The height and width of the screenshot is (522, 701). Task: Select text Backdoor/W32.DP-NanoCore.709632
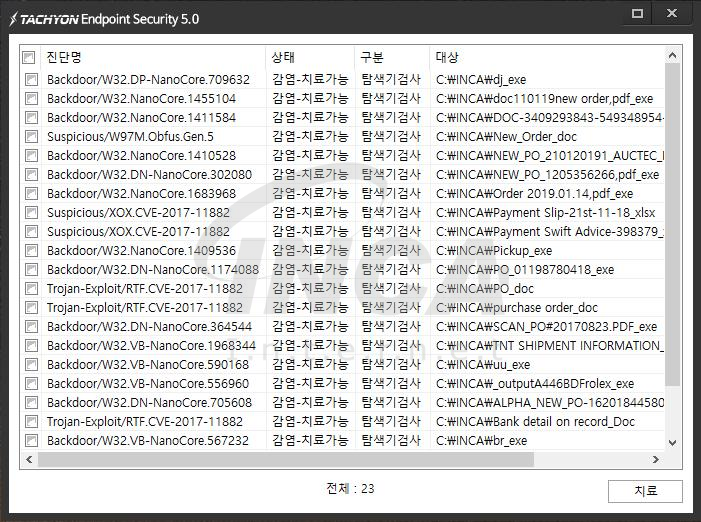[148, 80]
